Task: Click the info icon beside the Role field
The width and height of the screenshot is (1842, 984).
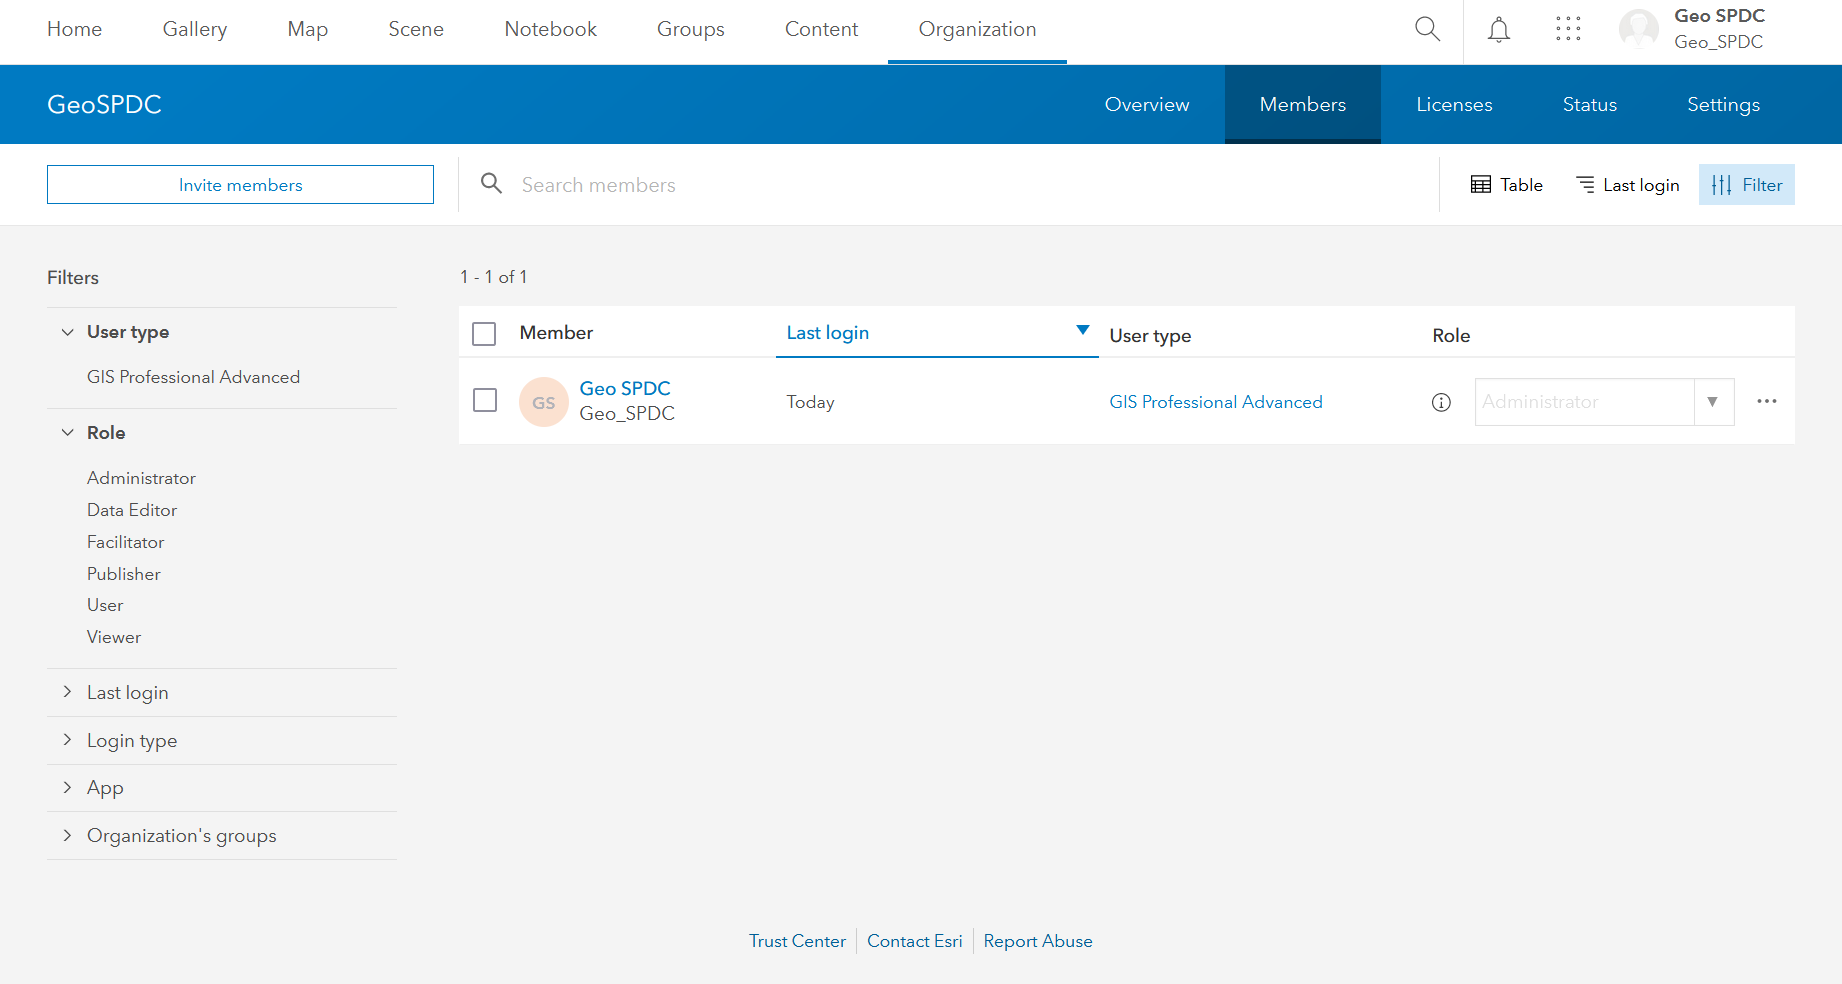Action: (1440, 402)
